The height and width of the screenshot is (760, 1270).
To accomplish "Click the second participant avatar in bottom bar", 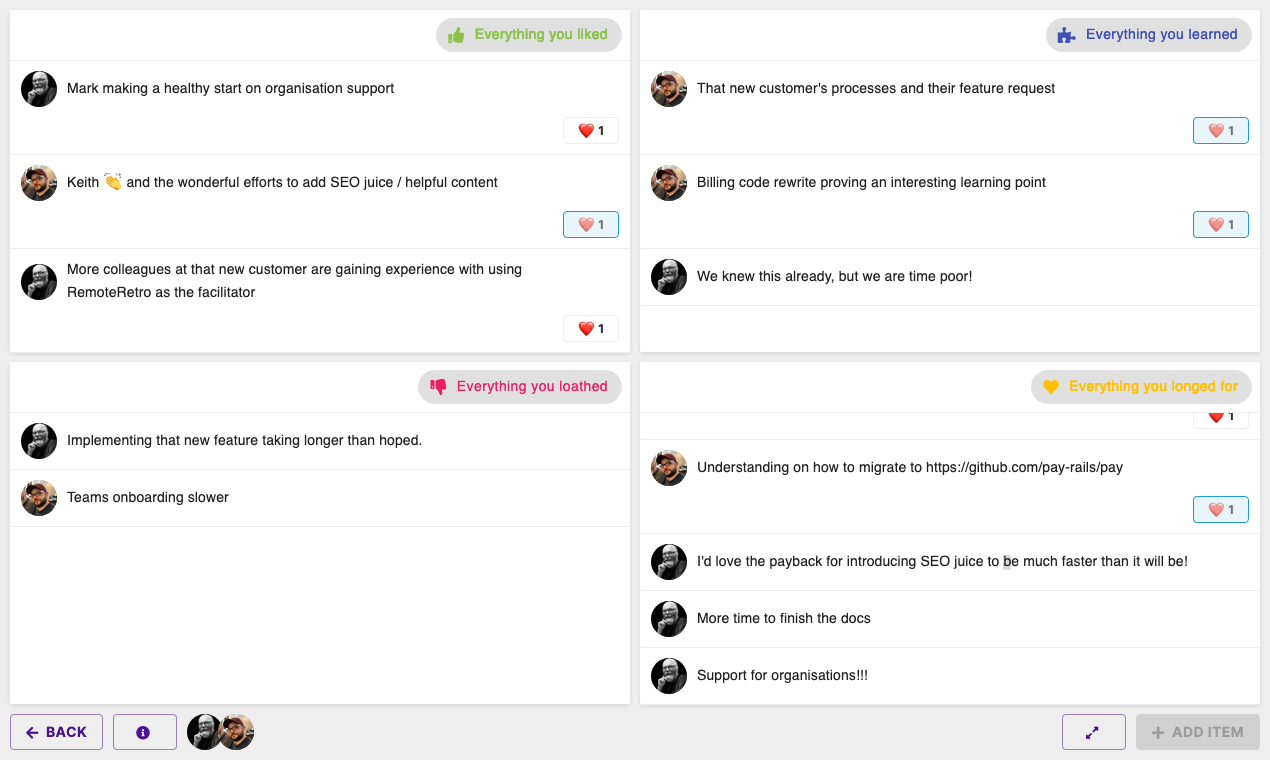I will [x=238, y=732].
